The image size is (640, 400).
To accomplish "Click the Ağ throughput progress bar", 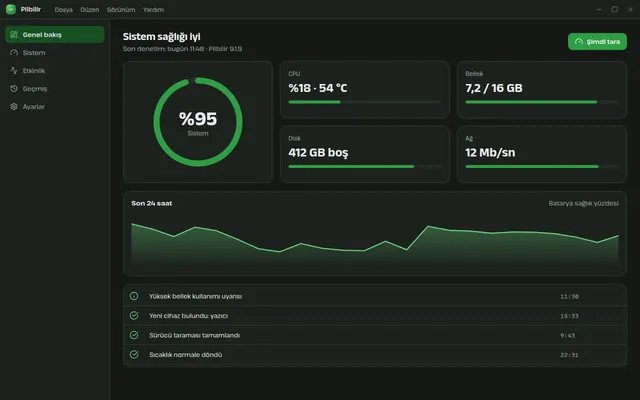I will pos(542,167).
